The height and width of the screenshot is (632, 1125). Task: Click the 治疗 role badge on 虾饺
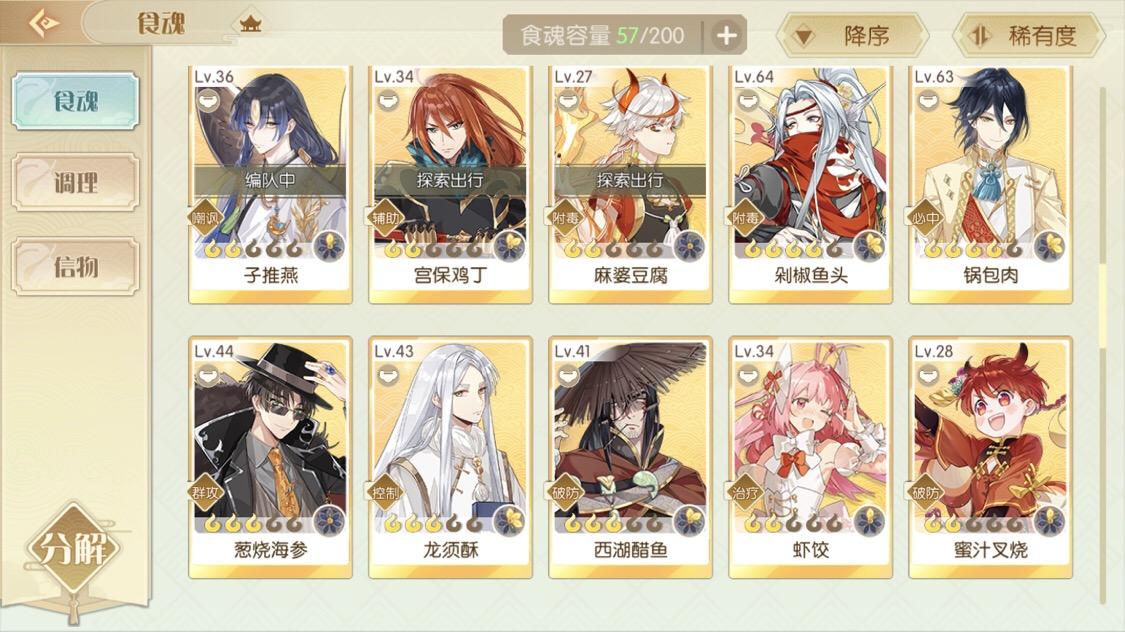[x=745, y=493]
